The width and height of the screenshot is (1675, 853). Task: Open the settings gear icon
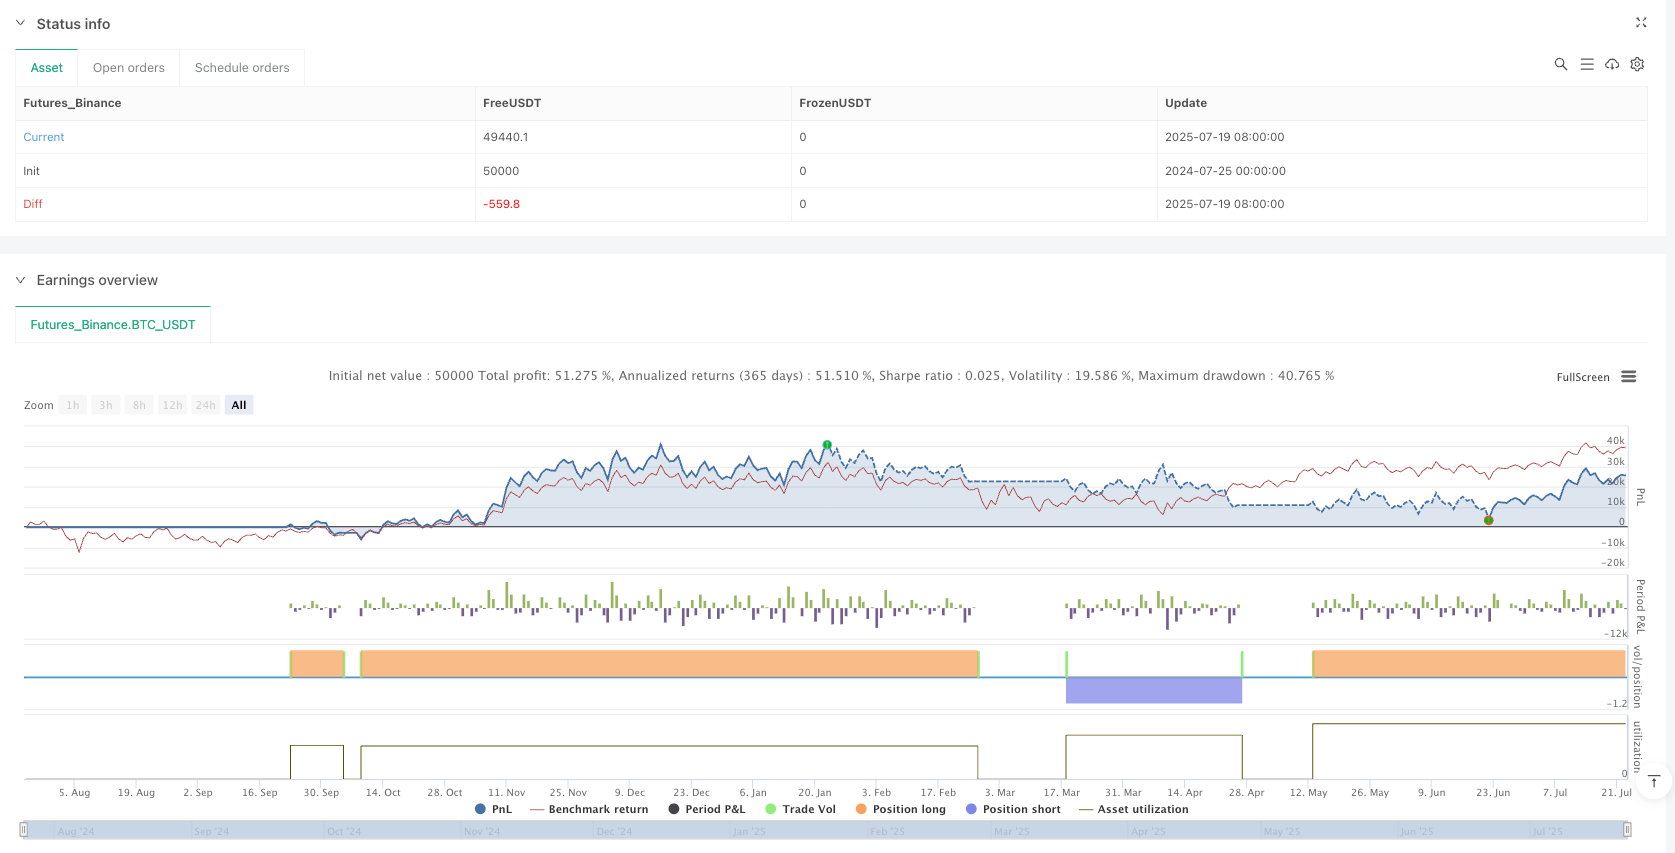(1637, 64)
